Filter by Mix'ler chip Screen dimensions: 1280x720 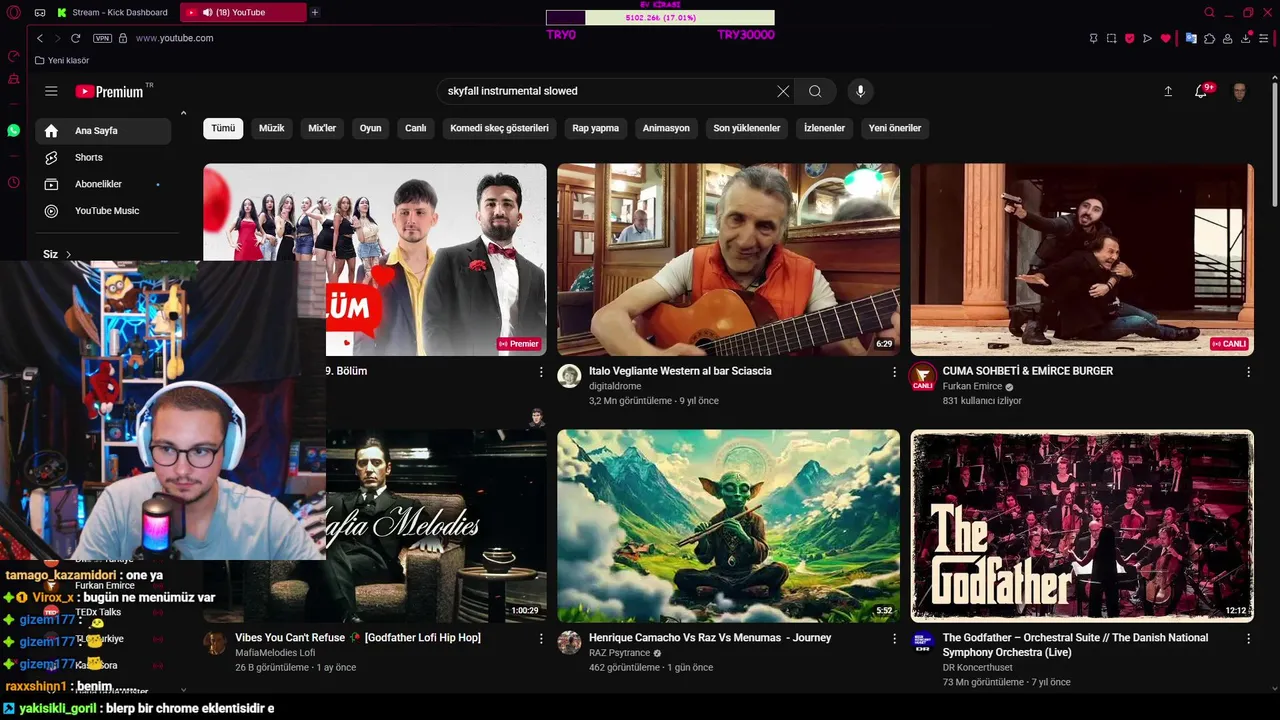click(x=322, y=128)
